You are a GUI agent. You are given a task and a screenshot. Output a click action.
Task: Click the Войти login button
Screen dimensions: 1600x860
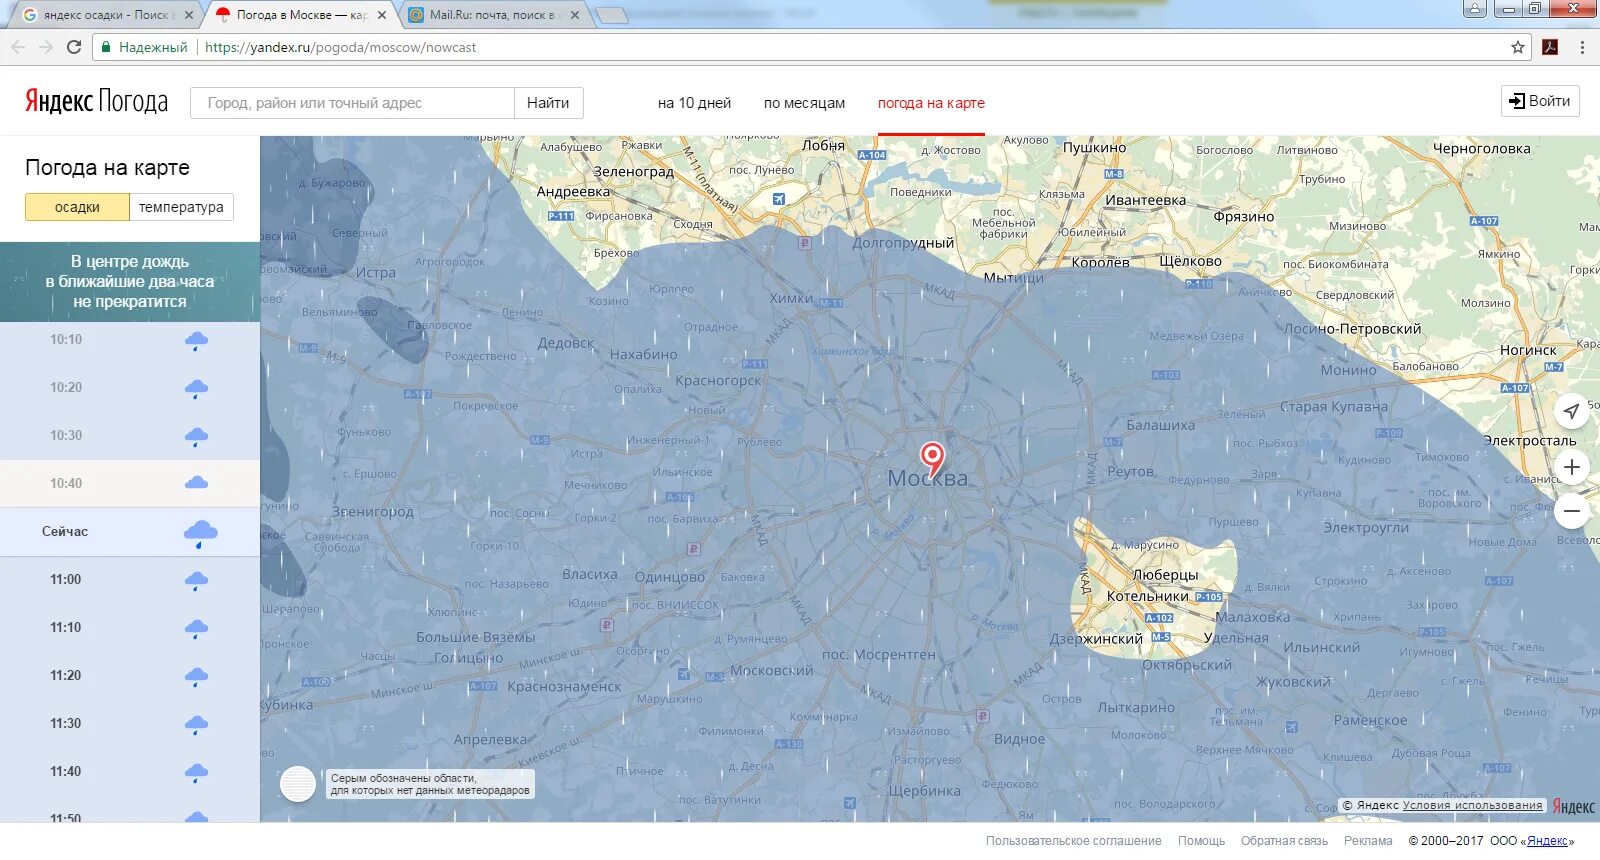1540,101
